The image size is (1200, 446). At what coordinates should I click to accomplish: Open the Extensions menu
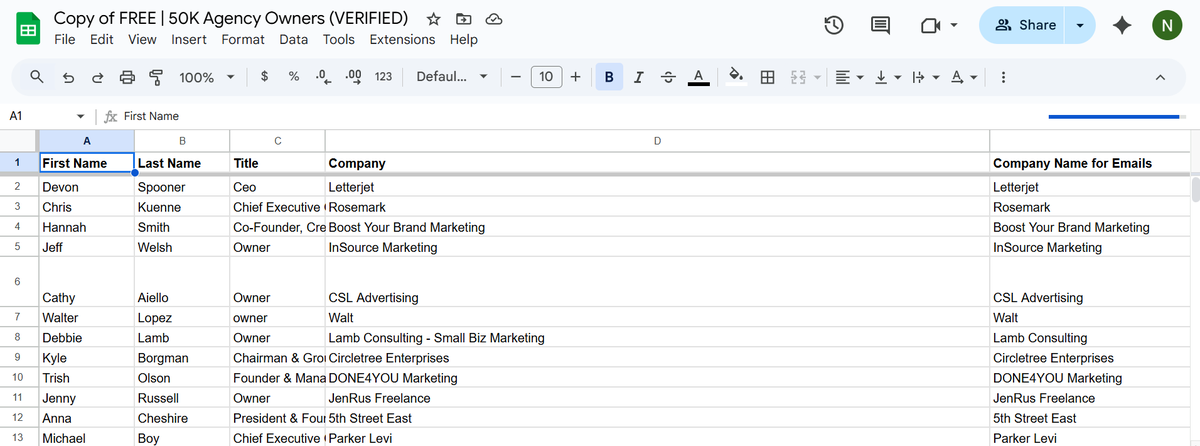click(x=402, y=39)
